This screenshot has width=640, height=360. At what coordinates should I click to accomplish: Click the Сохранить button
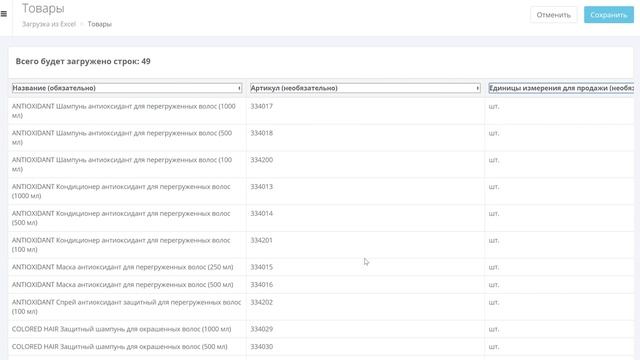[x=609, y=15]
